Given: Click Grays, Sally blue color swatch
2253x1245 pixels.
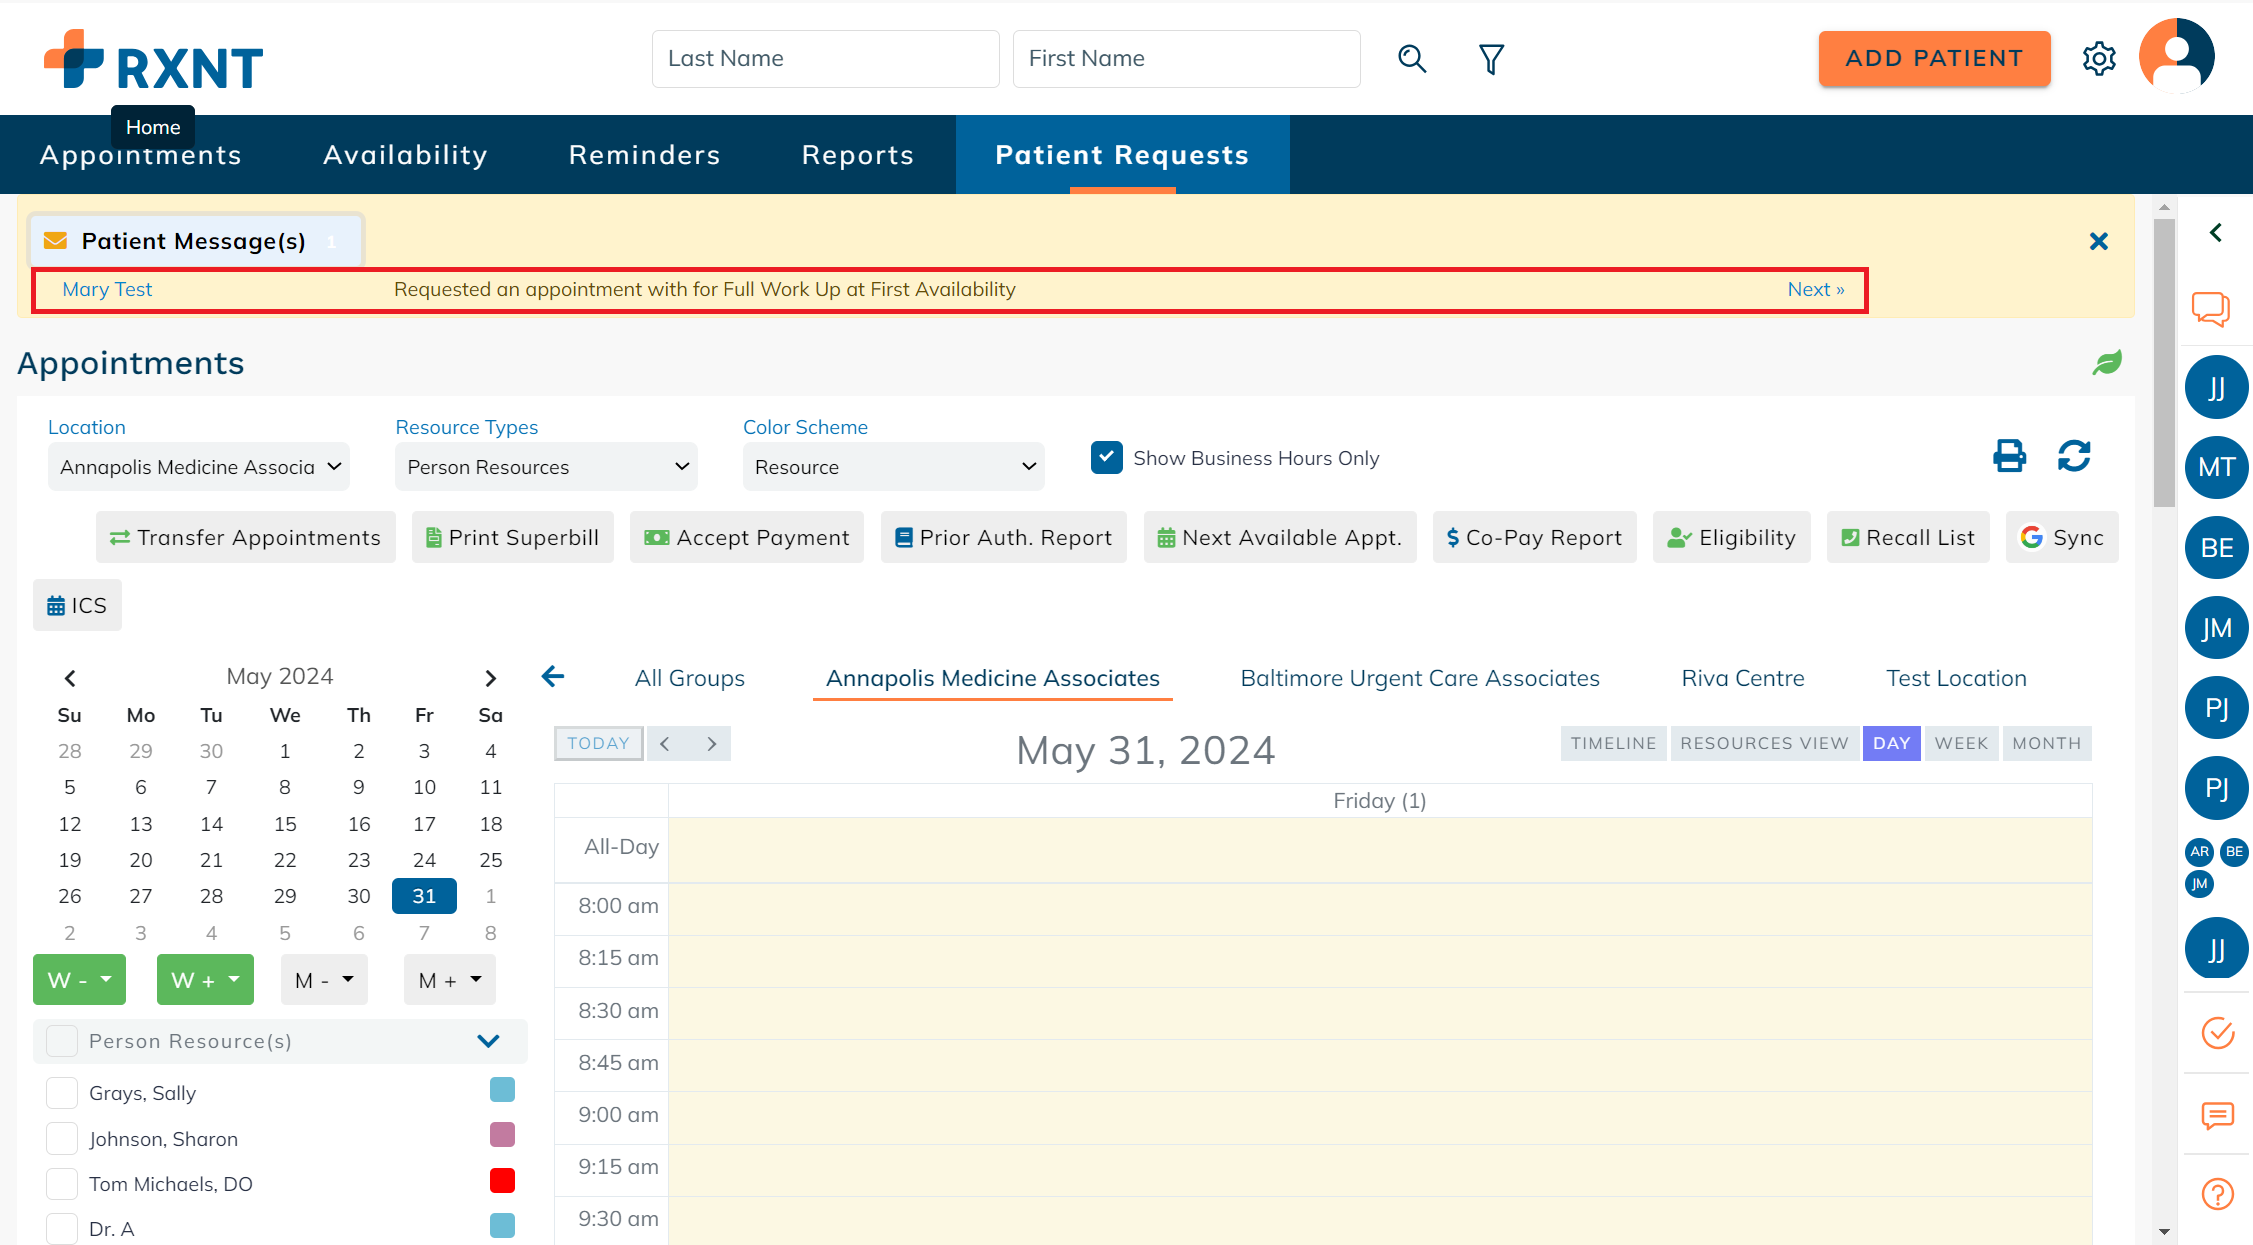Looking at the screenshot, I should [x=502, y=1090].
